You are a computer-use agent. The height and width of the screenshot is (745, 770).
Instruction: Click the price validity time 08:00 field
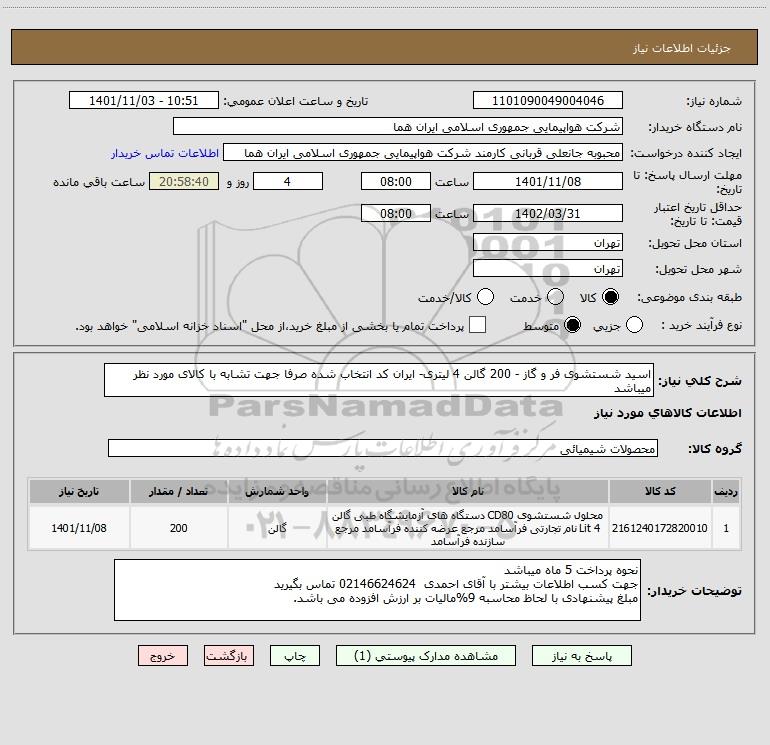(x=396, y=213)
